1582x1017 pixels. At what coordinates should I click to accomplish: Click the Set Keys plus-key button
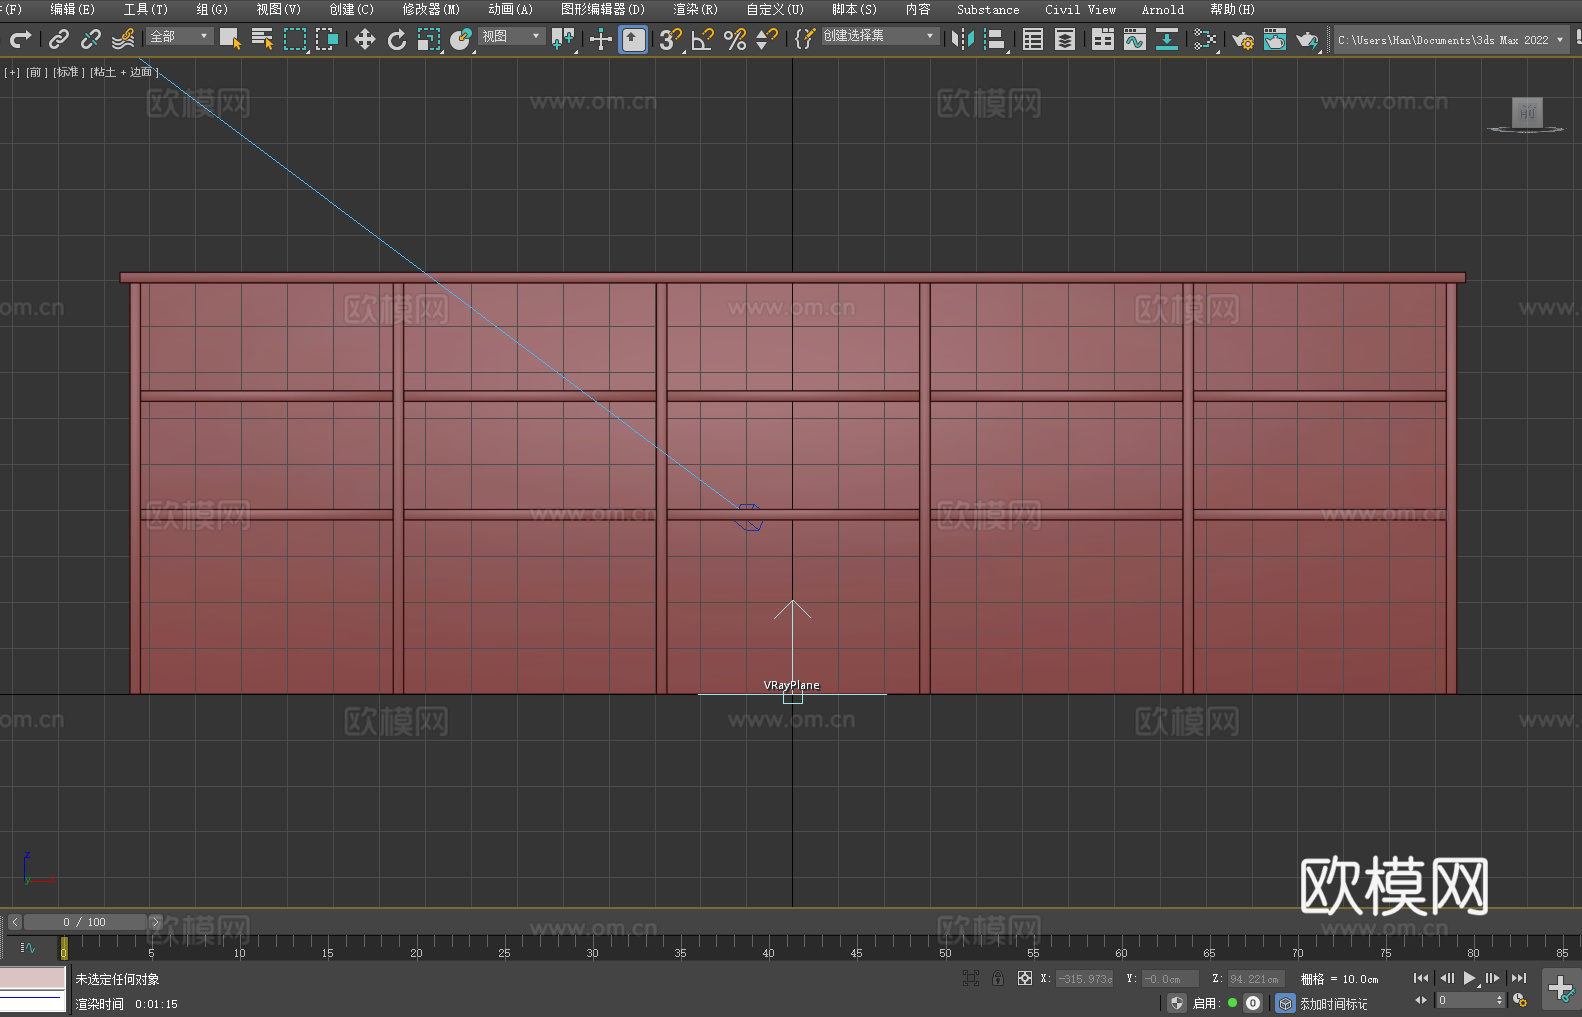(x=1560, y=990)
